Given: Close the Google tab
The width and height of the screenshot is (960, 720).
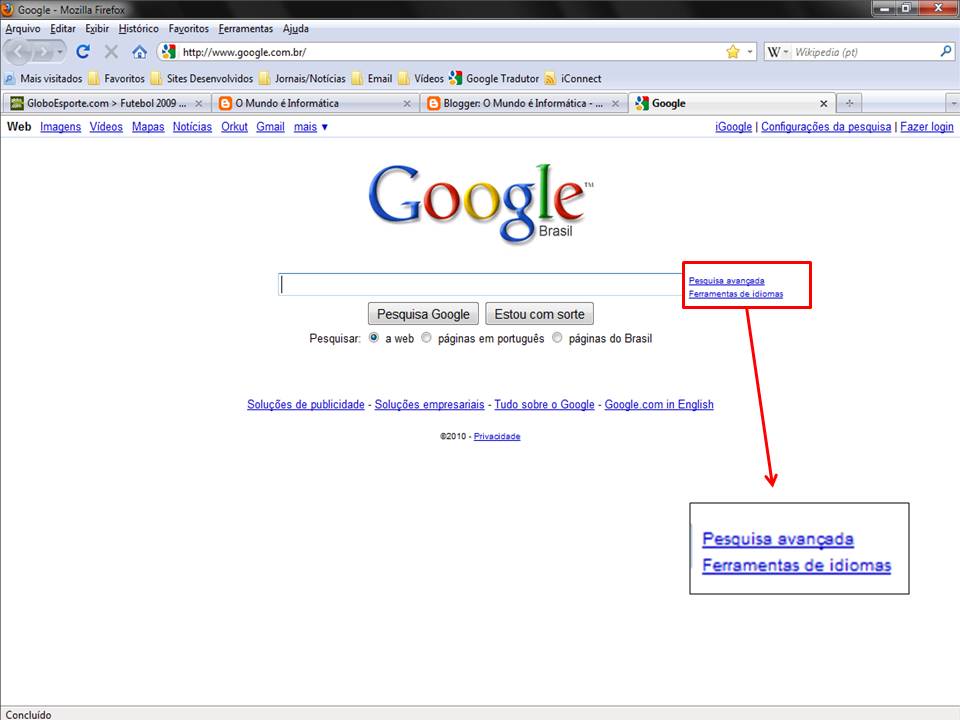Looking at the screenshot, I should click(x=823, y=103).
